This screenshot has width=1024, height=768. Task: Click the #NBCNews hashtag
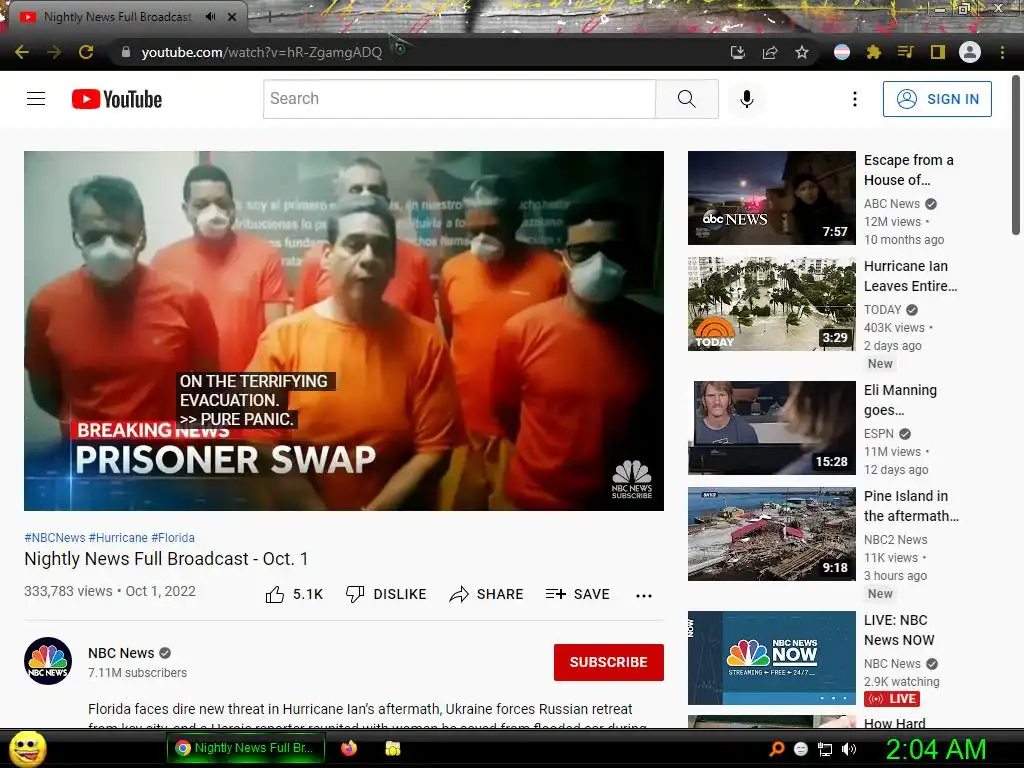tap(55, 537)
